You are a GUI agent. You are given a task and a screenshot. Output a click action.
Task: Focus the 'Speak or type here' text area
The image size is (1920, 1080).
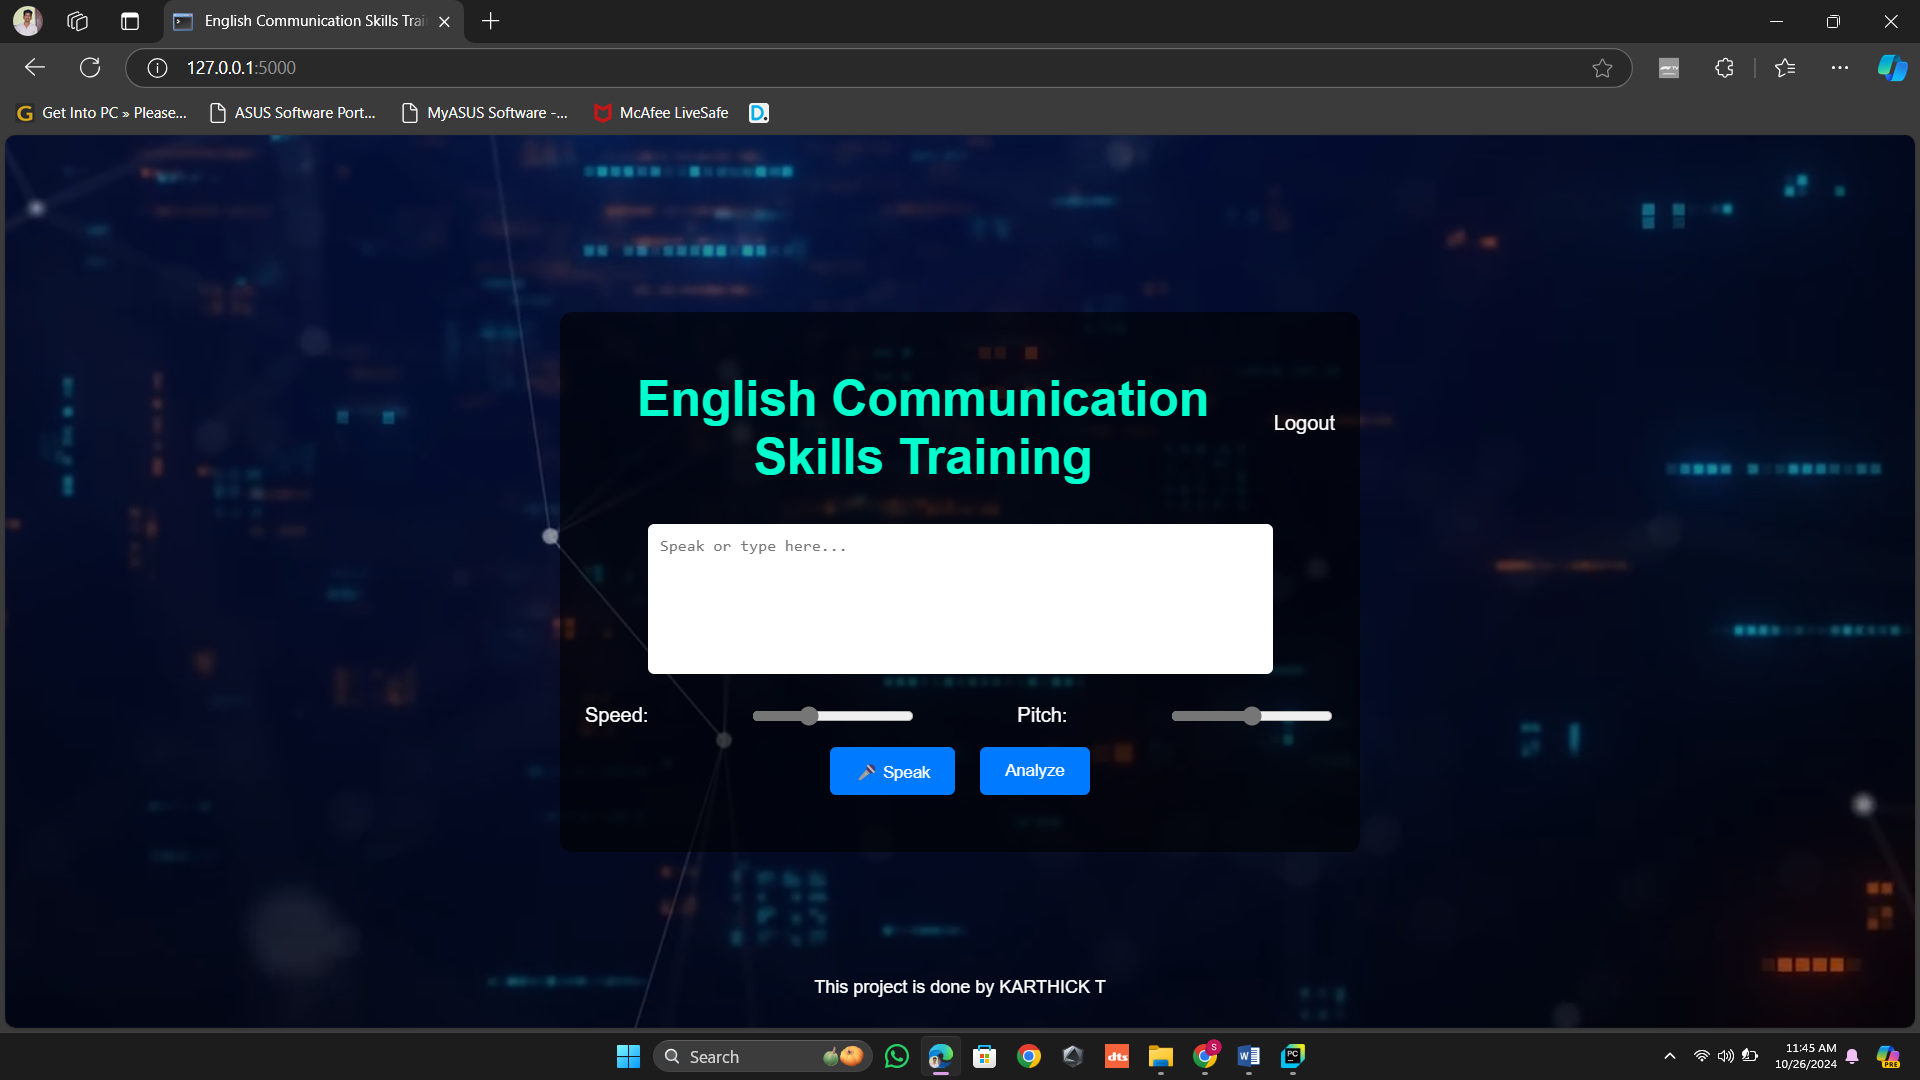click(x=960, y=599)
